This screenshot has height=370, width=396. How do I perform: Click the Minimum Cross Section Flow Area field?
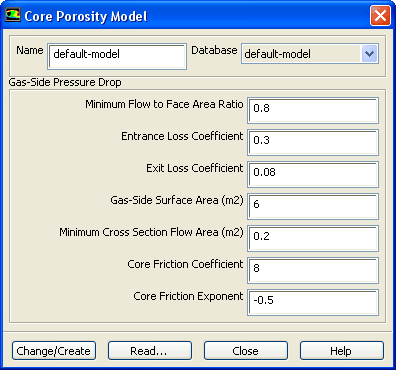click(x=313, y=238)
